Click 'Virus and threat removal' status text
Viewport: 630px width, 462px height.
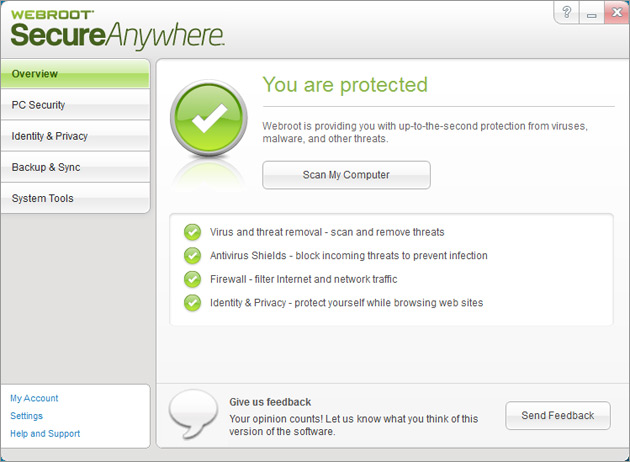327,232
